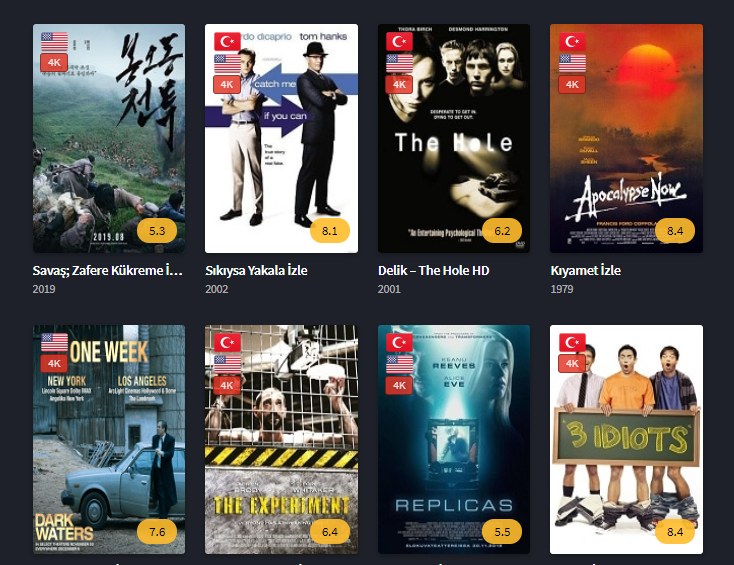Click the Turkish flag on 3 Idiots poster
This screenshot has width=734, height=565.
pyautogui.click(x=572, y=342)
